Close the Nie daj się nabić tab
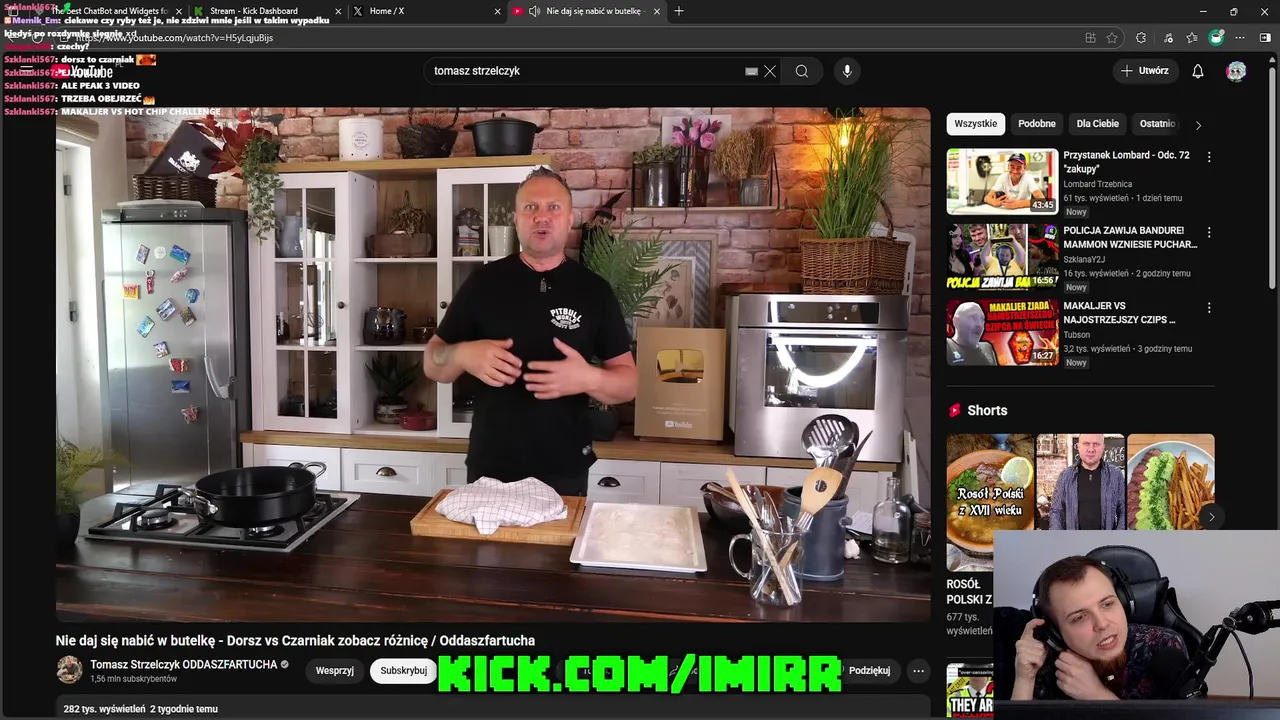Viewport: 1280px width, 720px height. pyautogui.click(x=657, y=11)
